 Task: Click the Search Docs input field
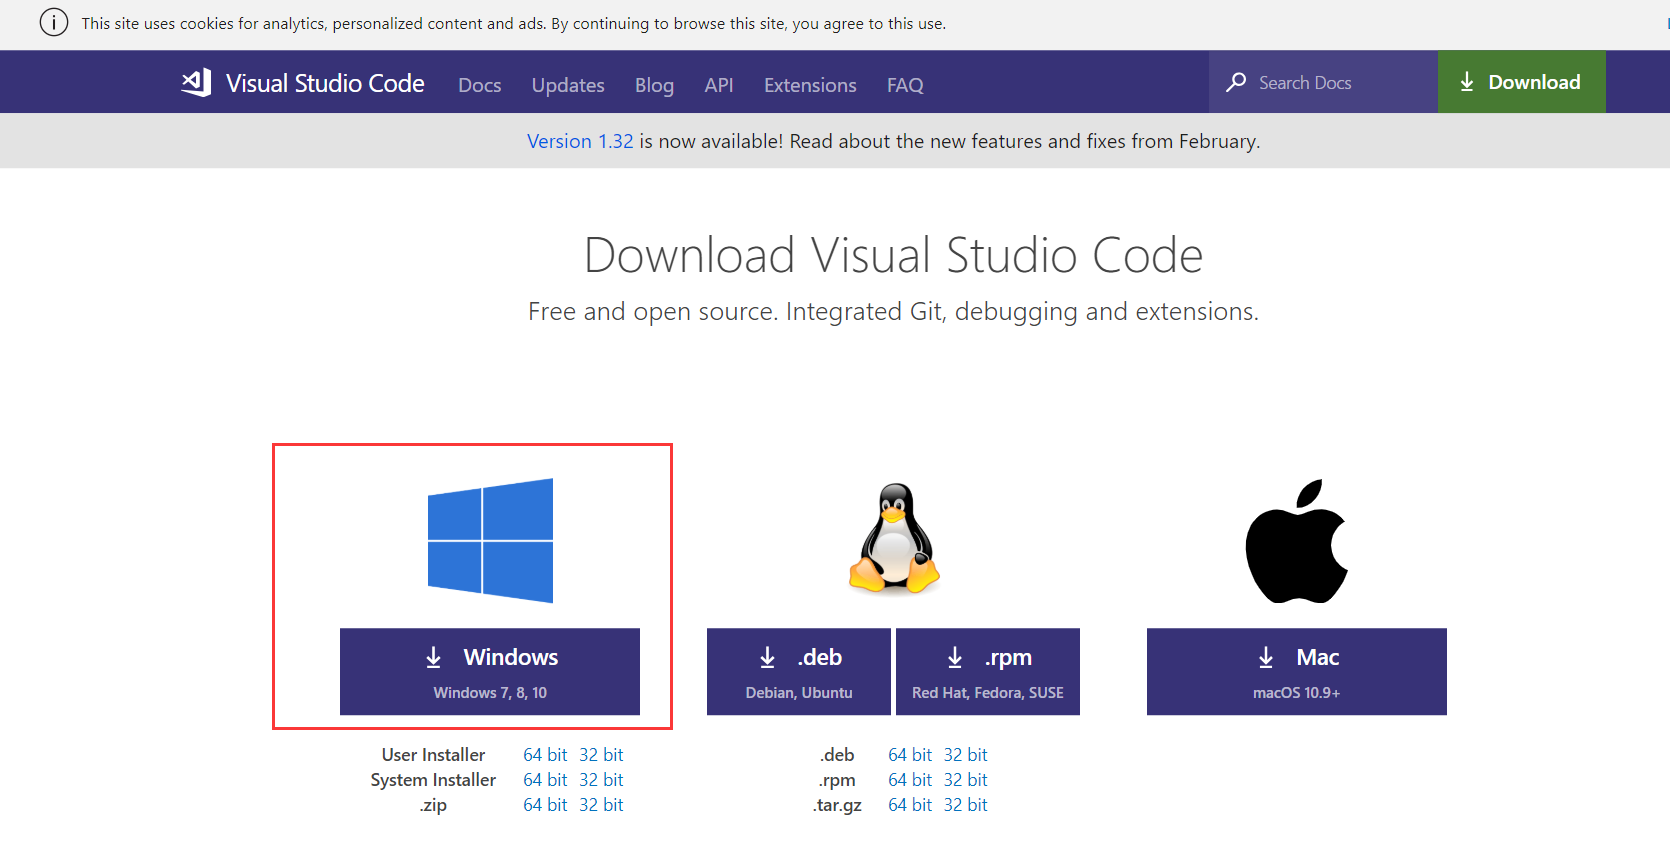(x=1323, y=82)
